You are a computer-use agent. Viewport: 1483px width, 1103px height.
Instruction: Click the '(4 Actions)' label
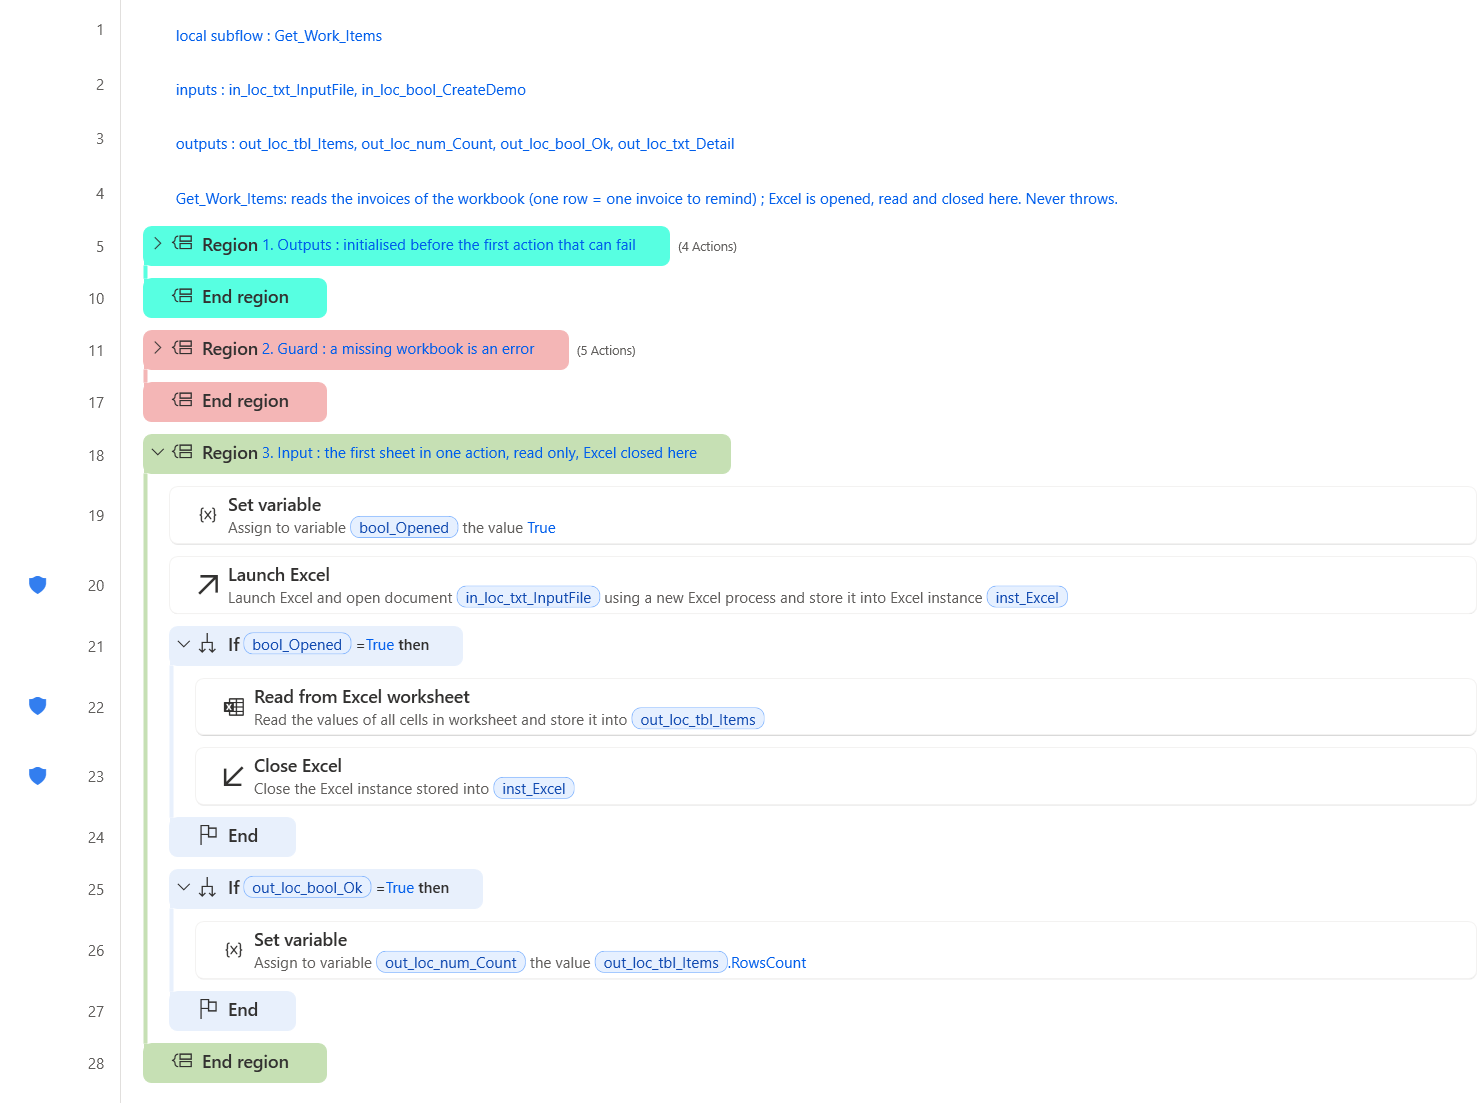point(707,247)
